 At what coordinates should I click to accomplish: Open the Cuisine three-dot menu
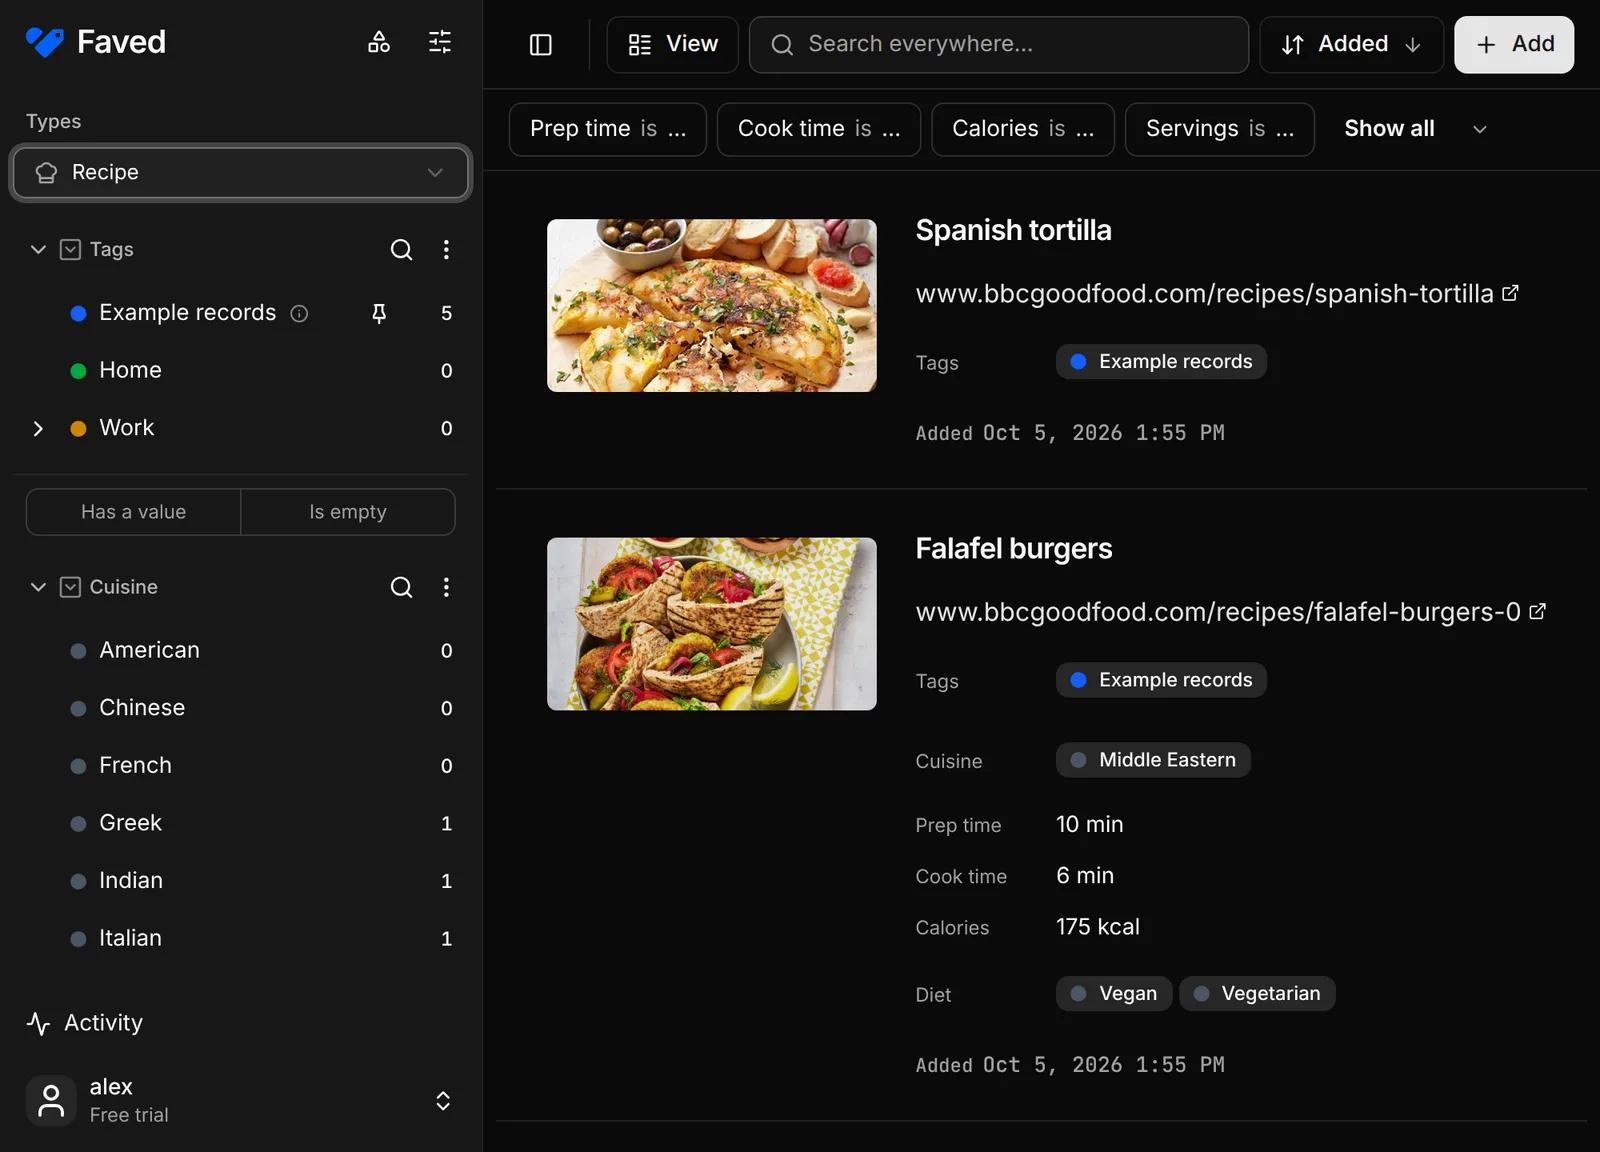(x=446, y=587)
